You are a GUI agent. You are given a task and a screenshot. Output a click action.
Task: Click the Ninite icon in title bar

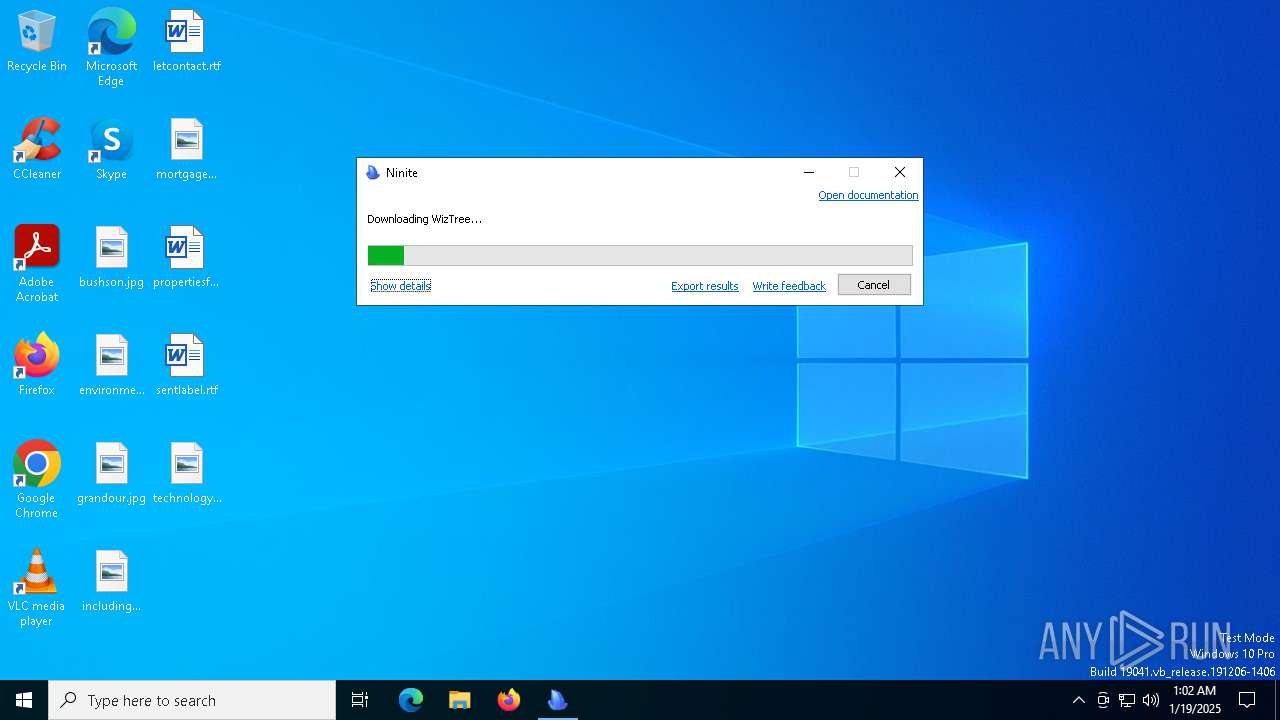[373, 173]
